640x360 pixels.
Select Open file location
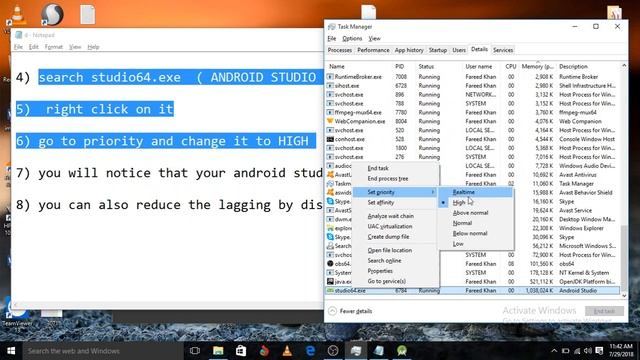pyautogui.click(x=390, y=250)
